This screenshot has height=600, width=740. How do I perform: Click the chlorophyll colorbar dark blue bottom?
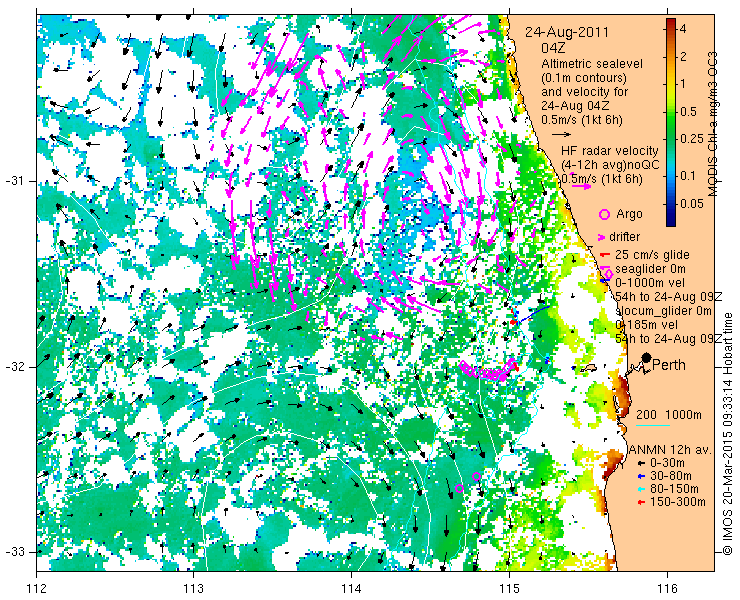click(x=671, y=220)
